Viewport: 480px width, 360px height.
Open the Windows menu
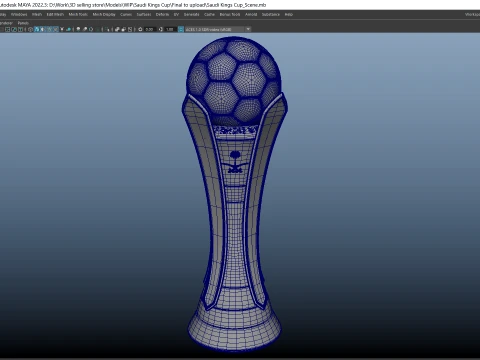[19, 14]
